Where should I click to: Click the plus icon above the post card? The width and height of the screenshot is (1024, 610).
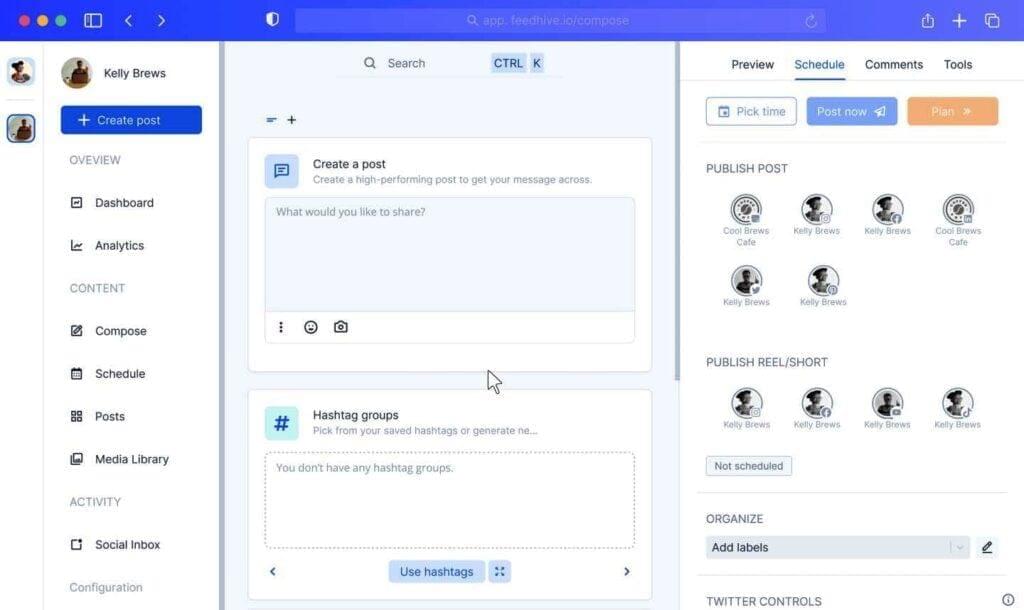click(x=291, y=120)
